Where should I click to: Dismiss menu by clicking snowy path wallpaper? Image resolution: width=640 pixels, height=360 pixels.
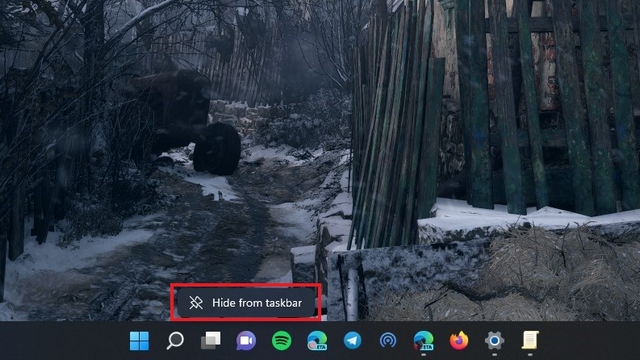tap(229, 229)
